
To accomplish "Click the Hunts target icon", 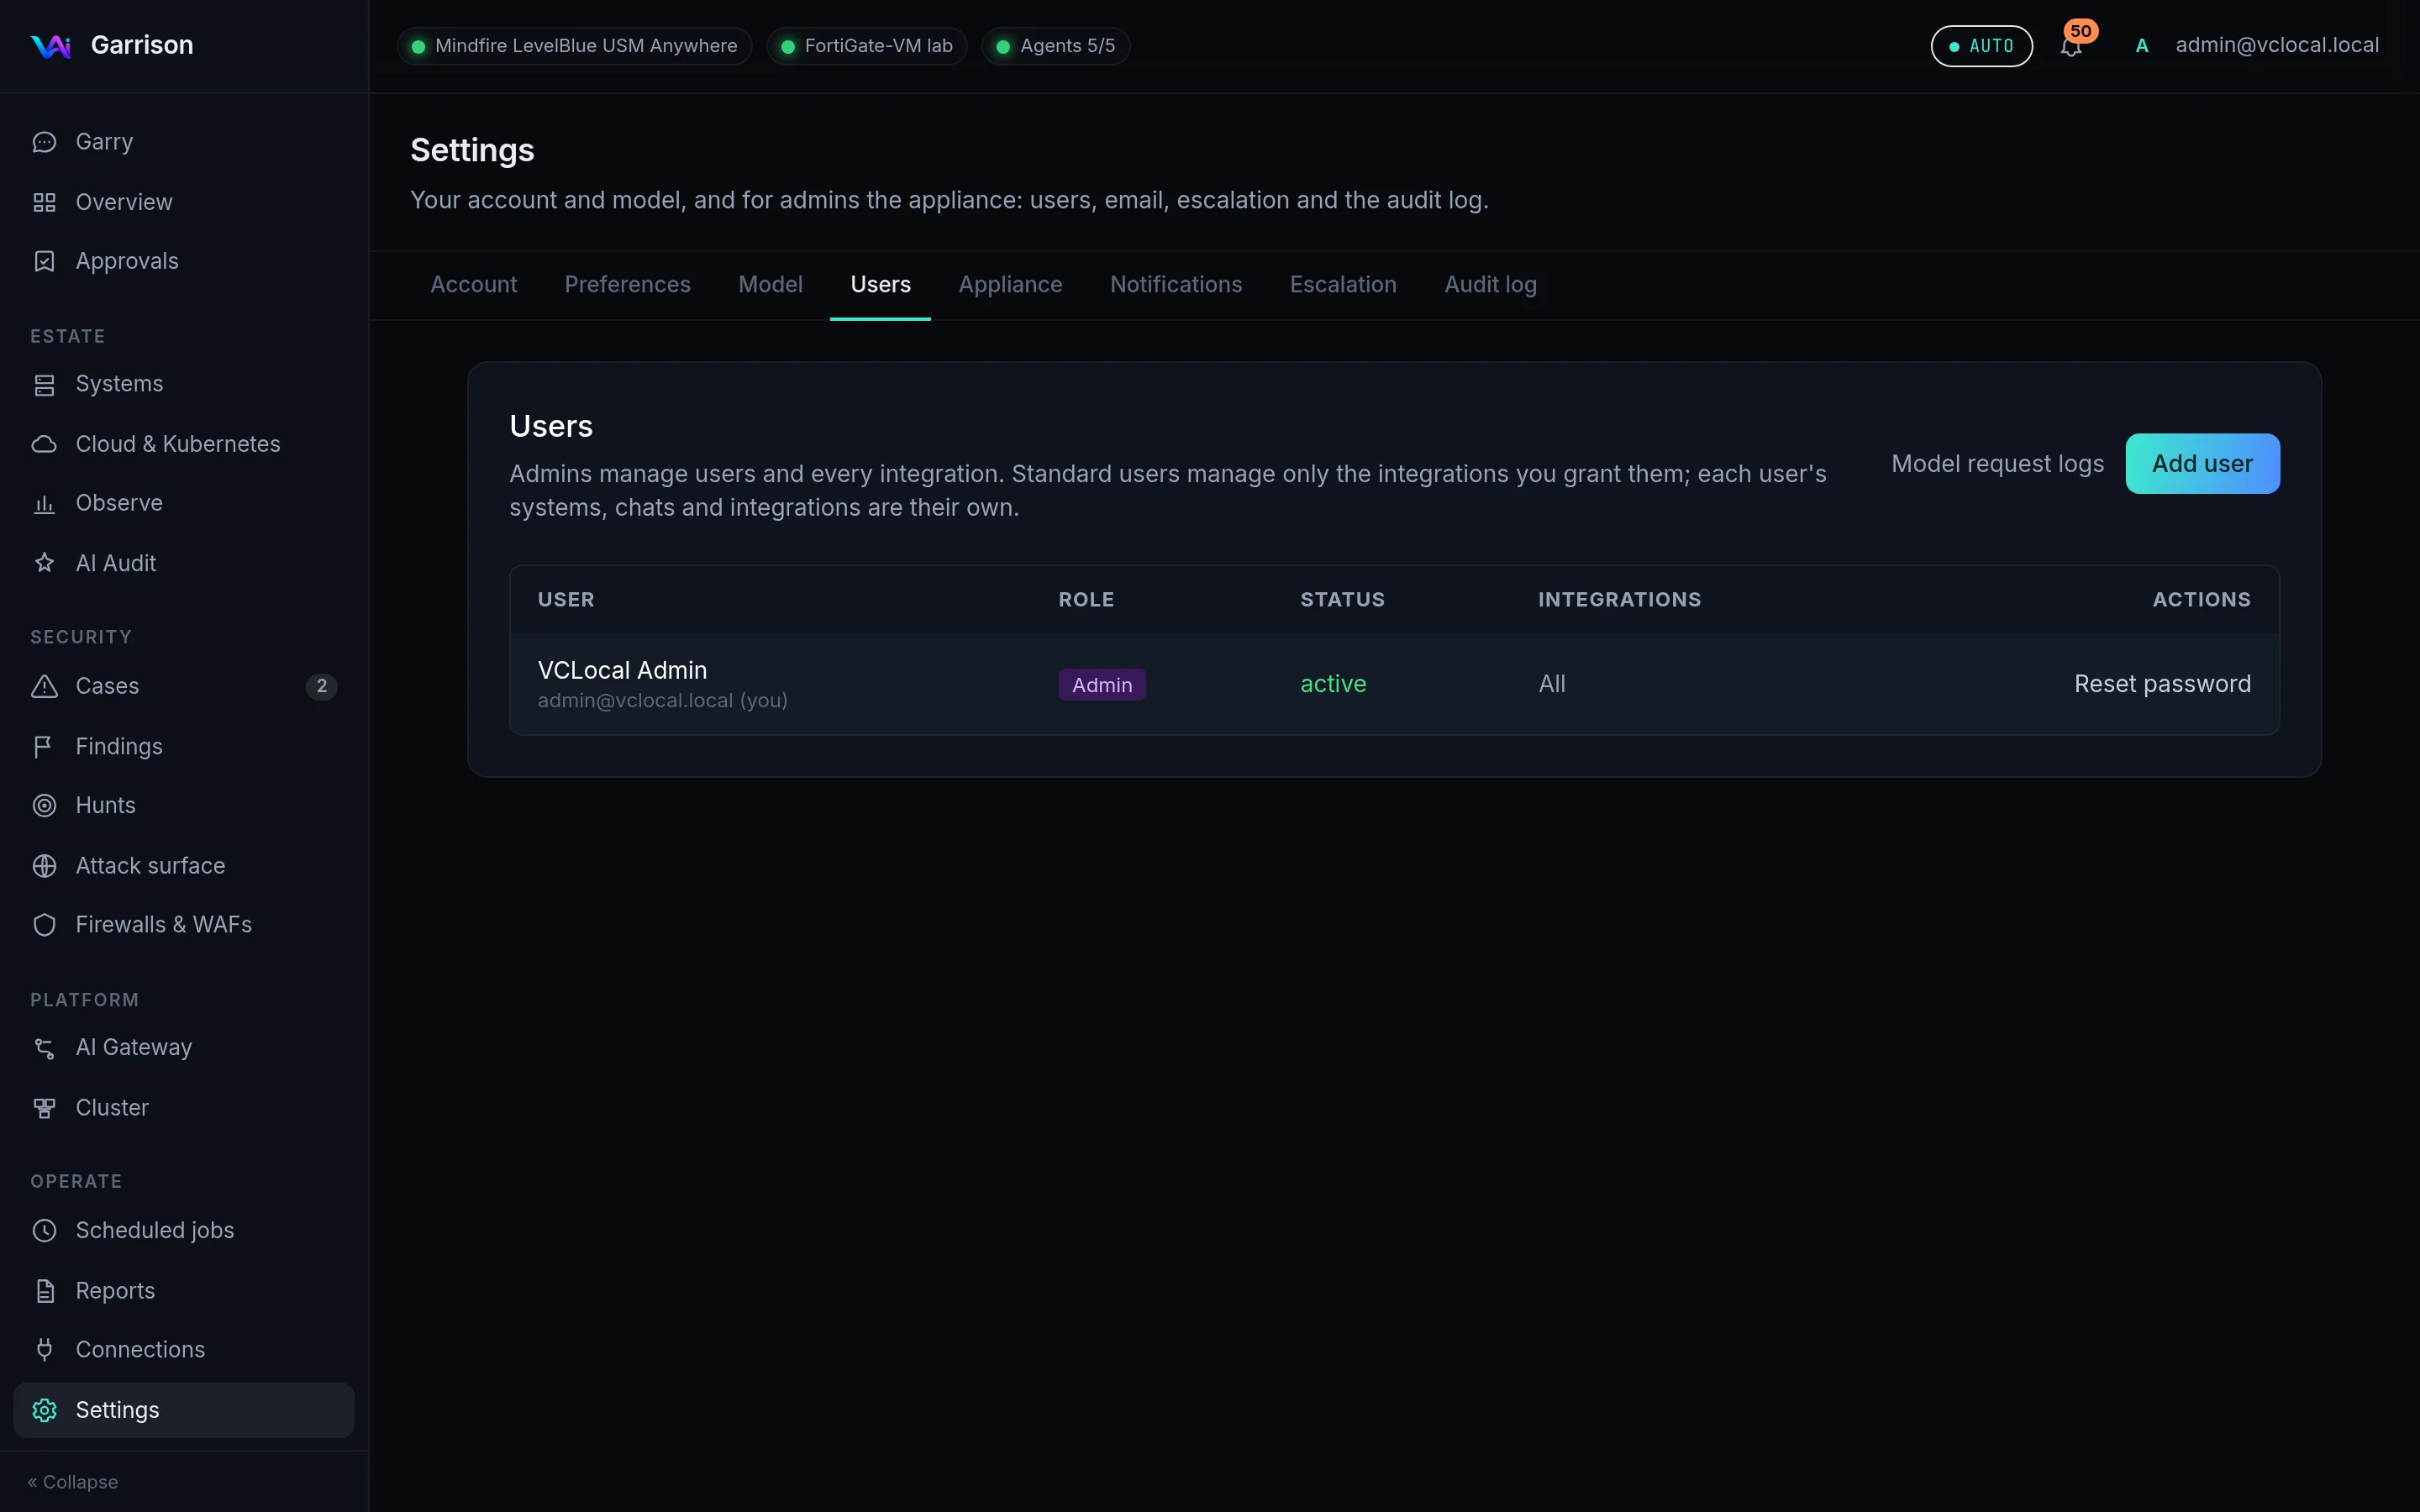I will [44, 805].
